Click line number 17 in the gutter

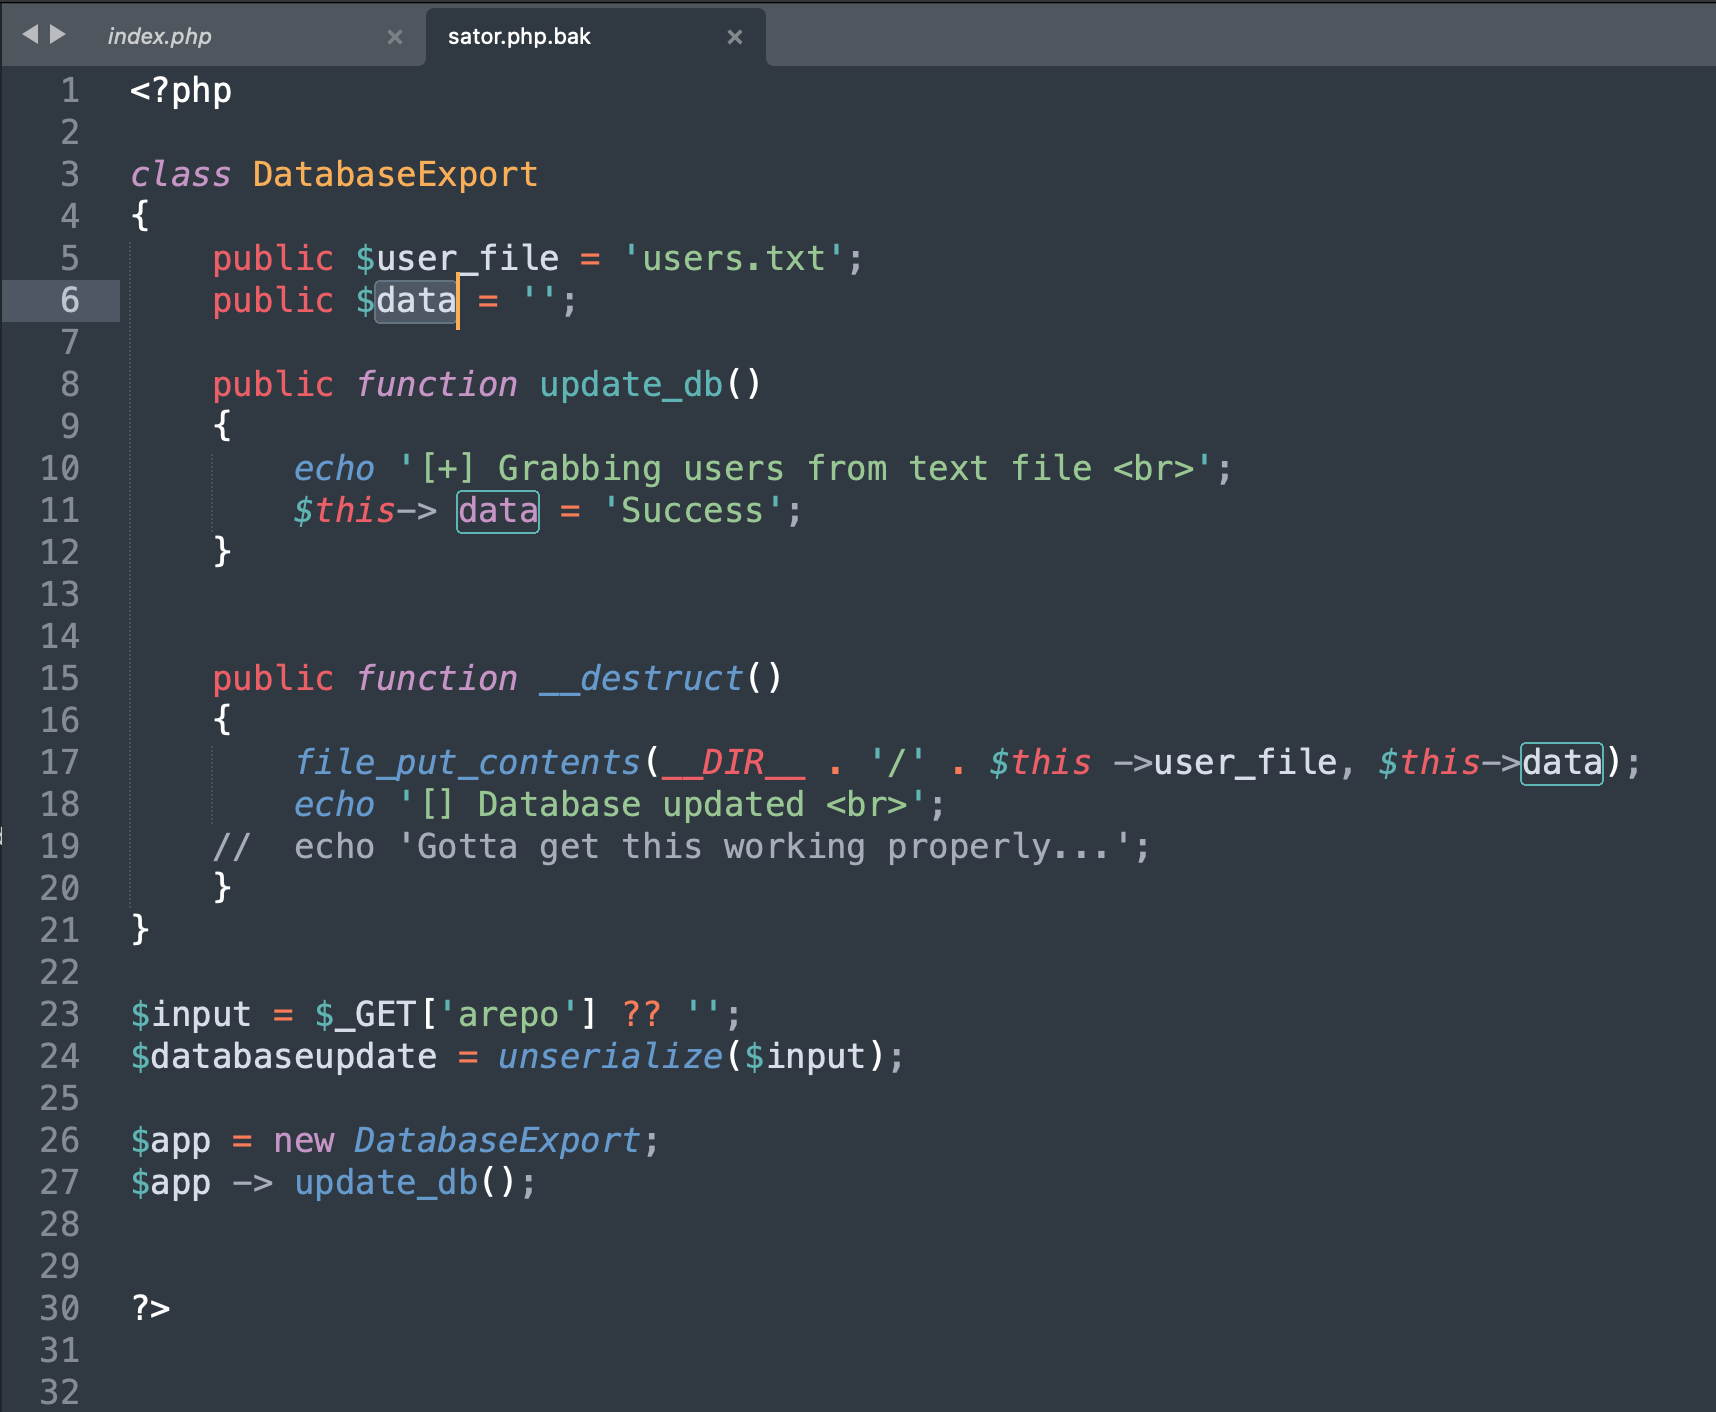[60, 763]
